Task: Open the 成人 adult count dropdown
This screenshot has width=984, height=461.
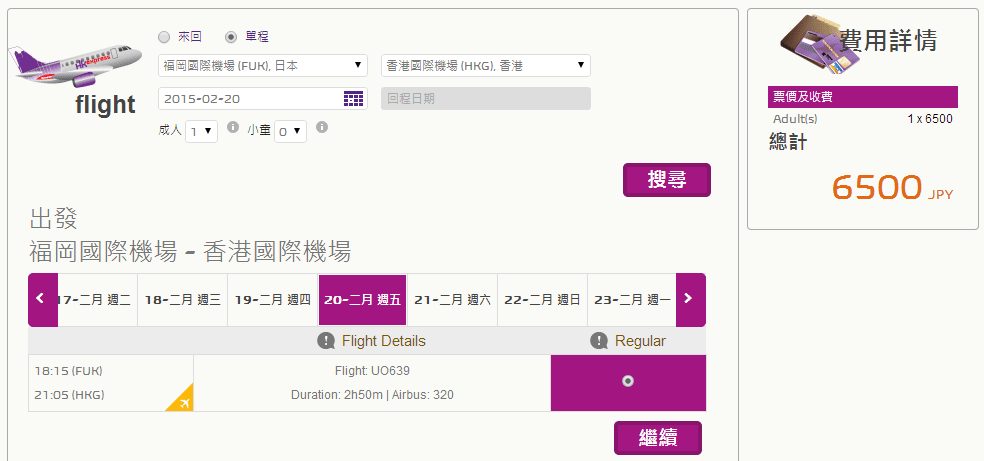Action: [x=201, y=131]
